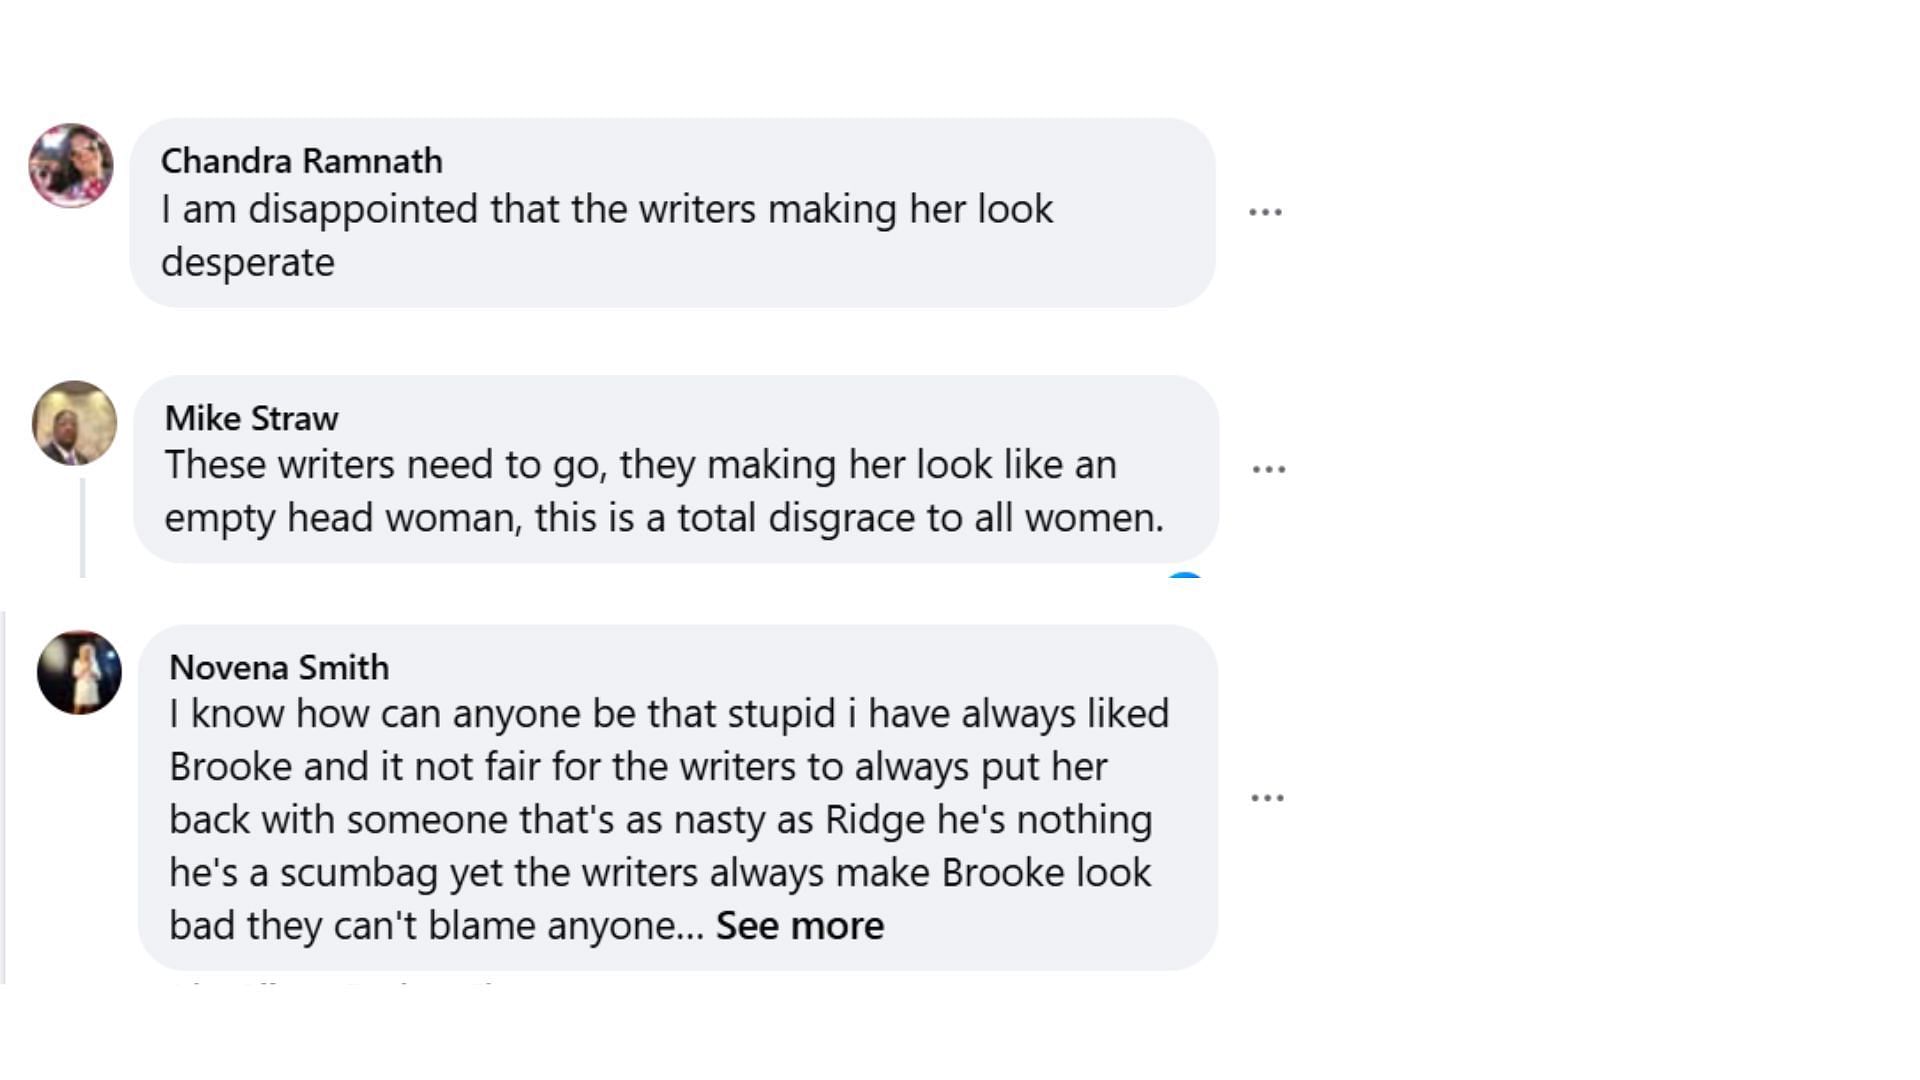Image resolution: width=1920 pixels, height=1080 pixels.
Task: Click Chandra Ramnath's profile picture
Action: [x=71, y=166]
